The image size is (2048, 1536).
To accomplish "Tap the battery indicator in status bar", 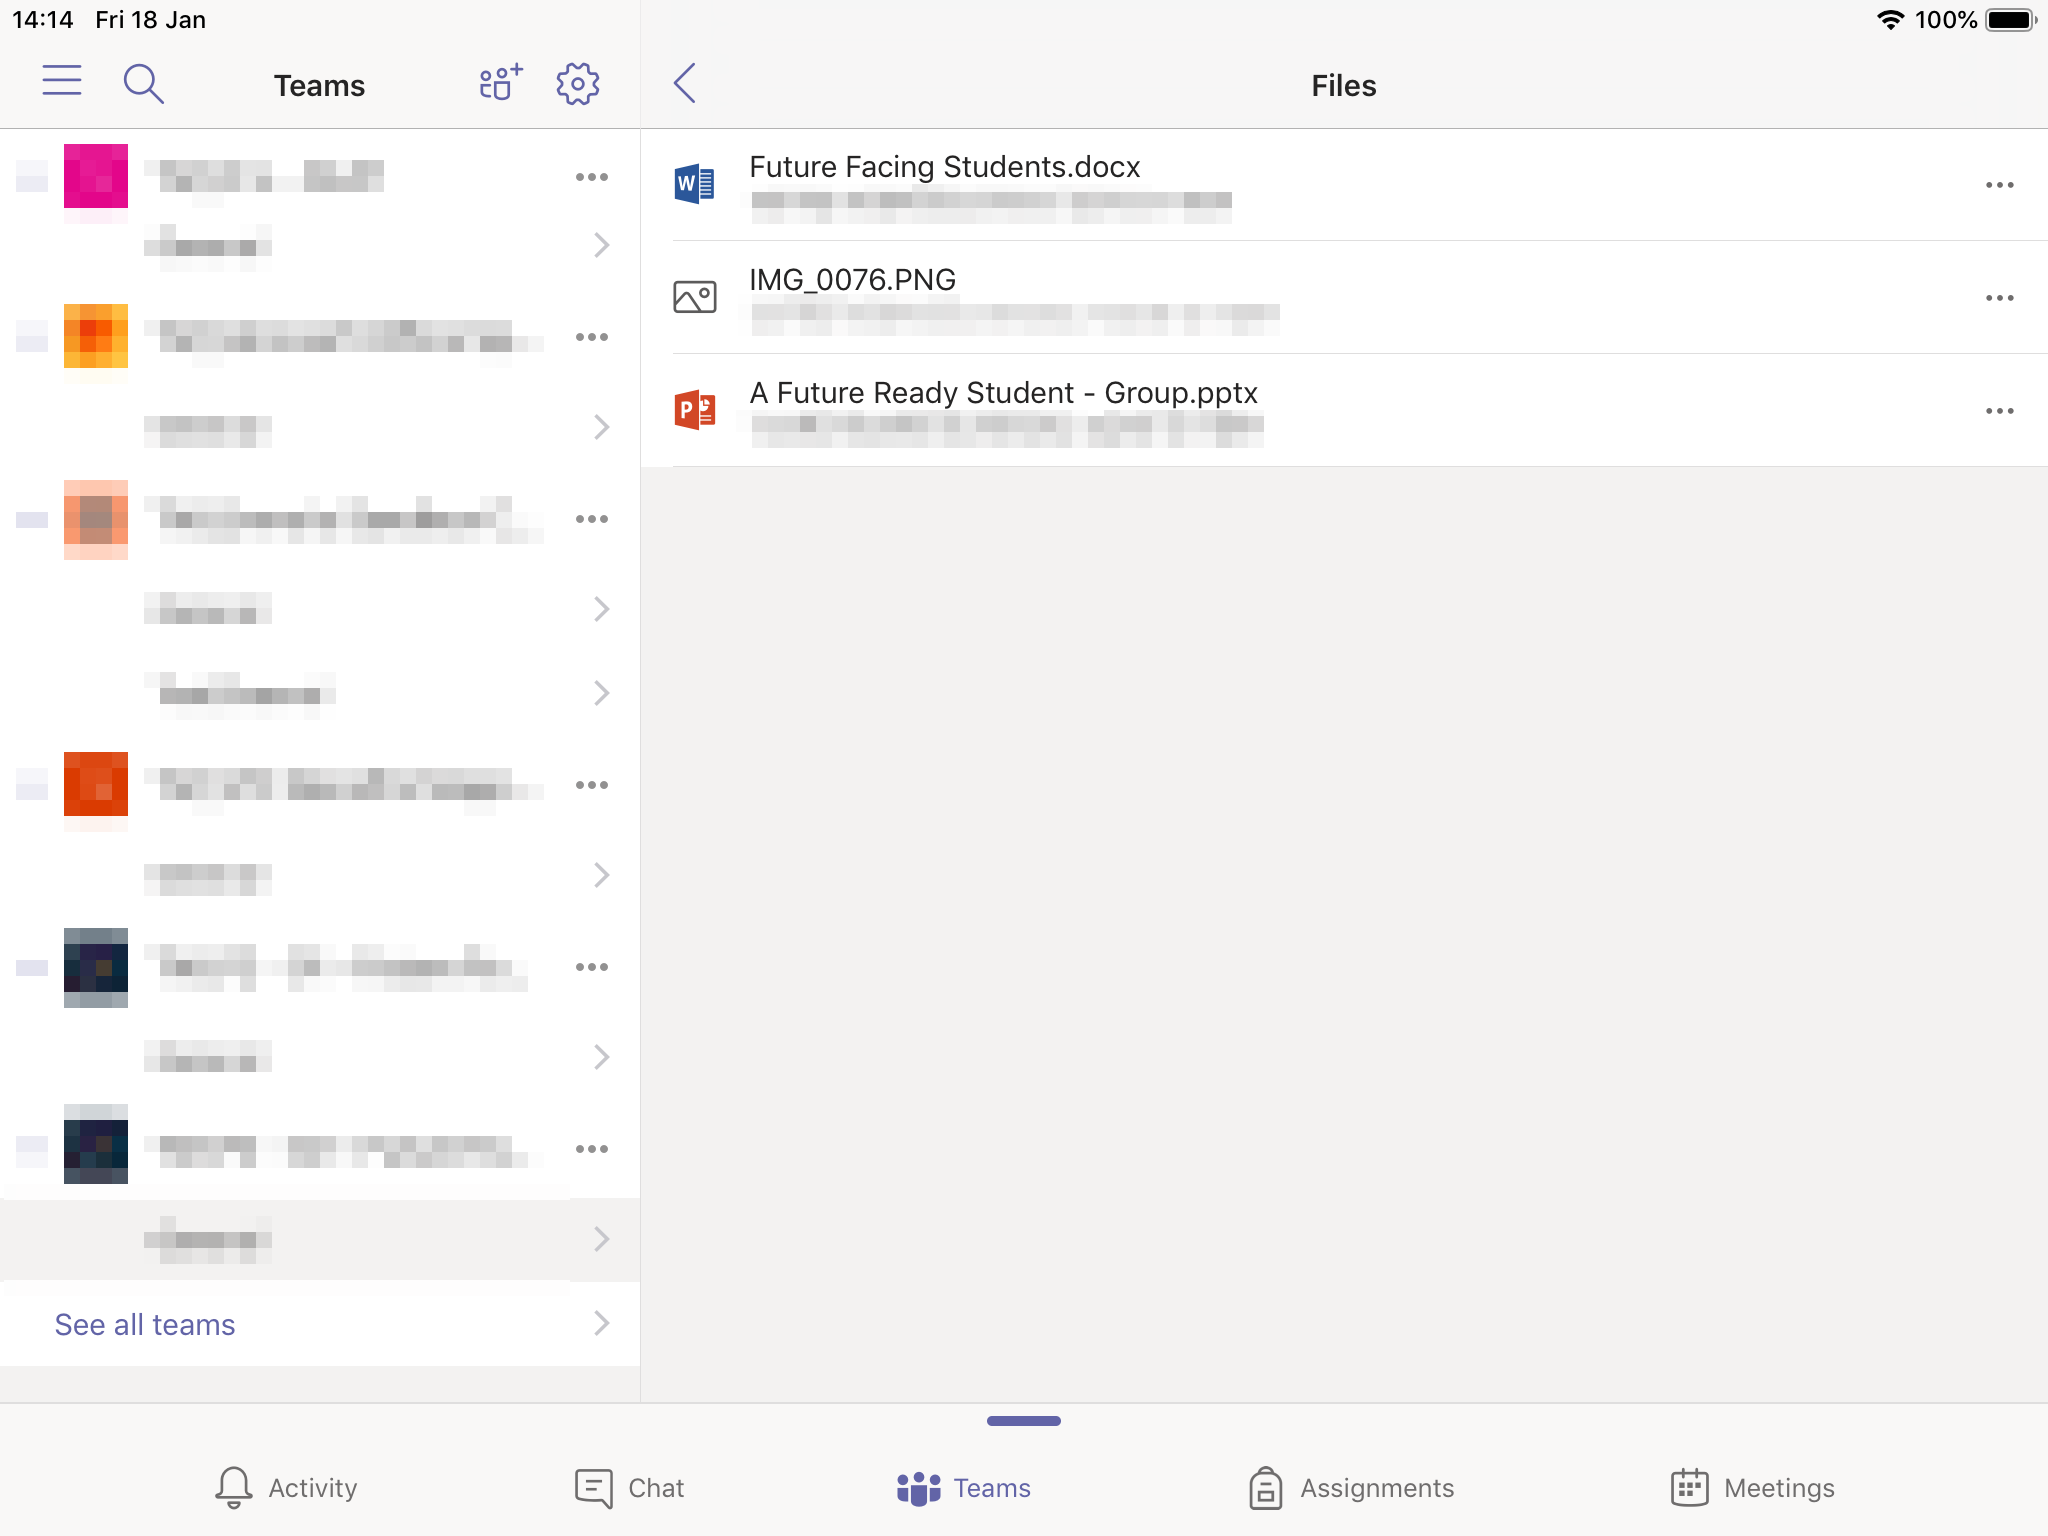I will (2011, 20).
